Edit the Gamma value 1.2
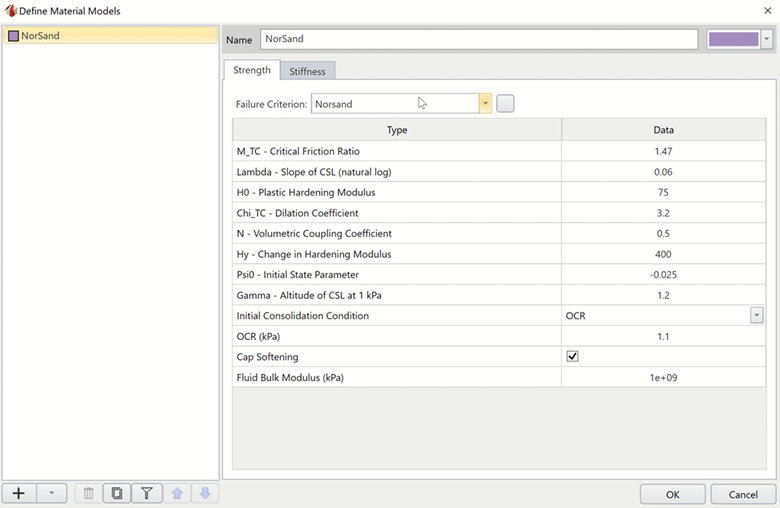 [x=664, y=296]
